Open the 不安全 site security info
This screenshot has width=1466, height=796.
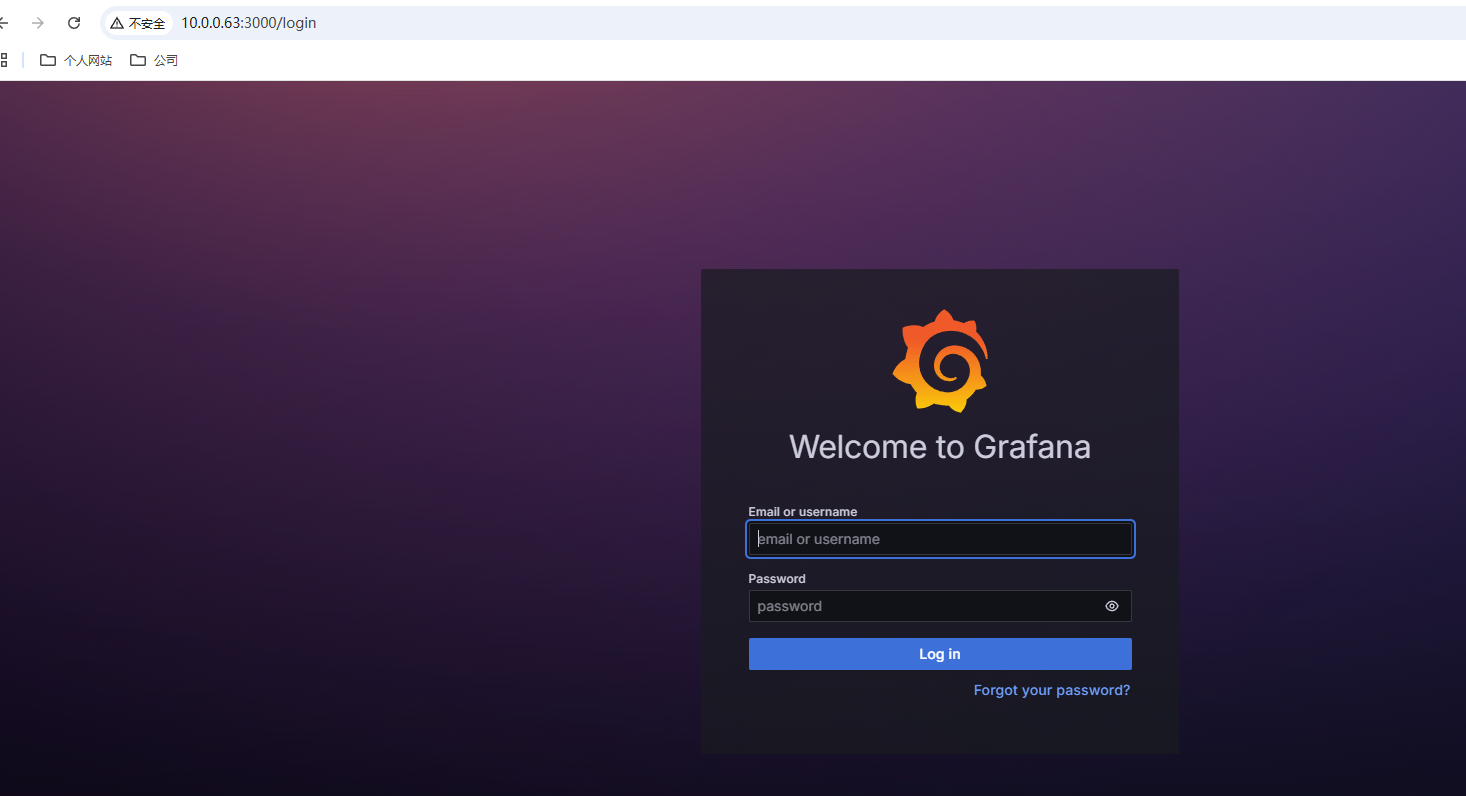point(146,23)
